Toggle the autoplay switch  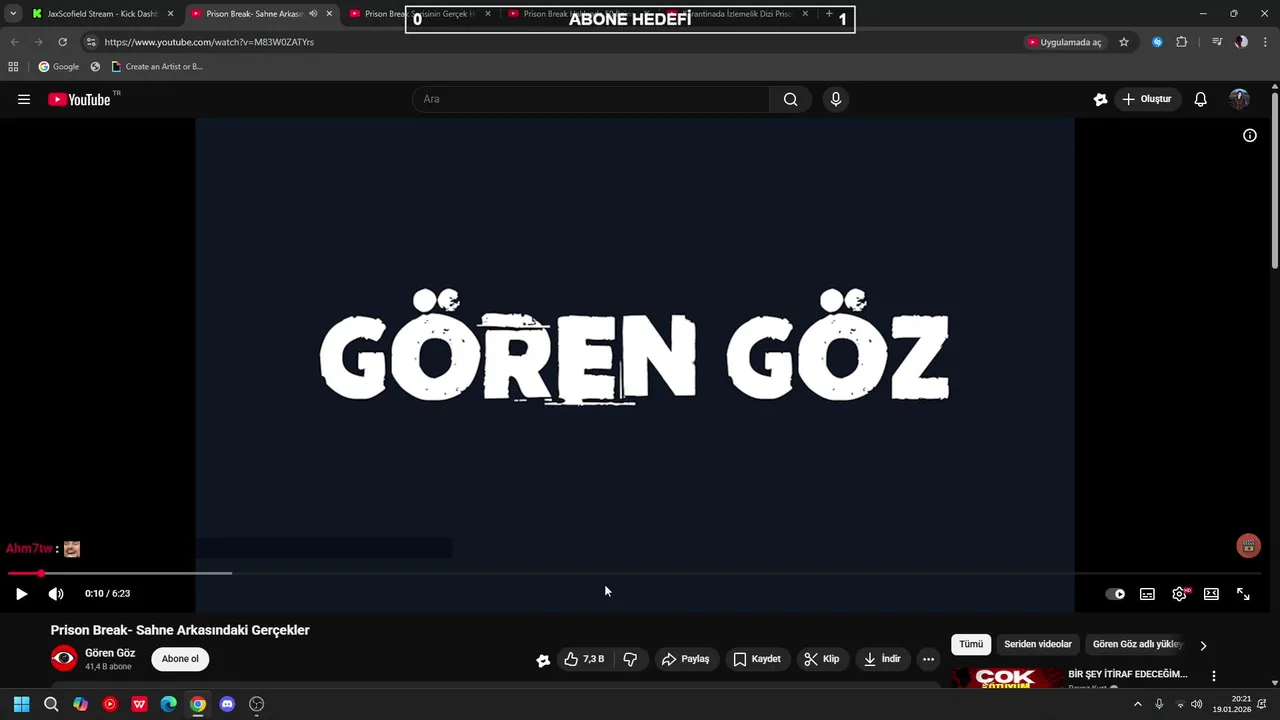1115,594
